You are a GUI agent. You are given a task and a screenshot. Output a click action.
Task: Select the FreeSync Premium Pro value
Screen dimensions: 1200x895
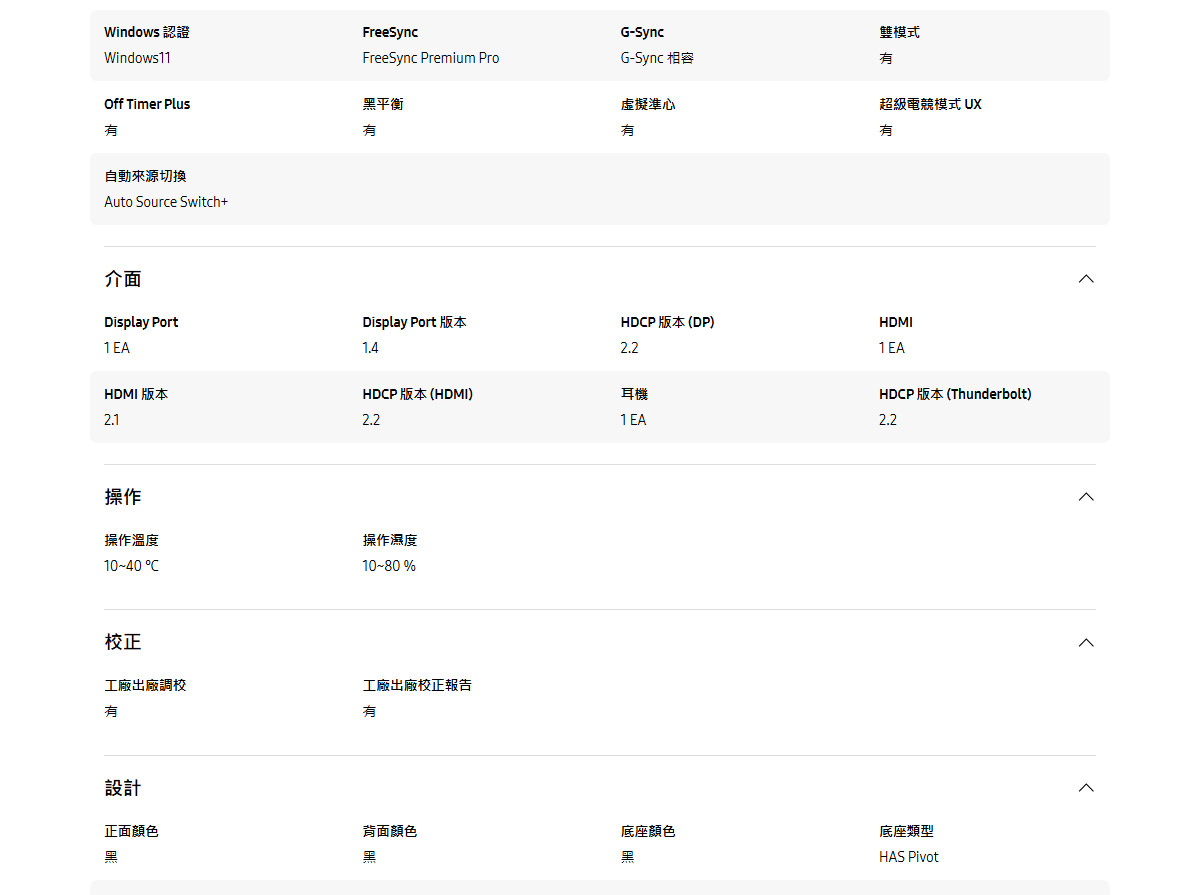[431, 58]
